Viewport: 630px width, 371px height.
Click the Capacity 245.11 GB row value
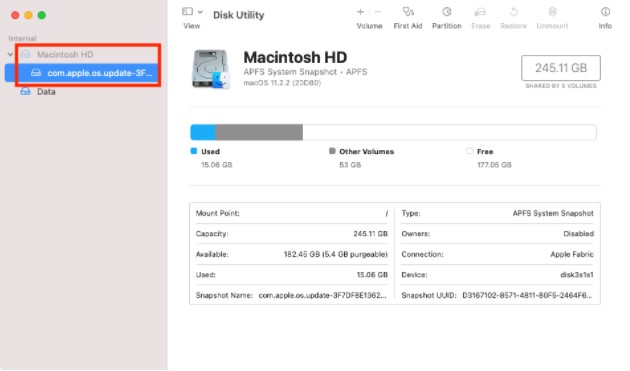(370, 234)
